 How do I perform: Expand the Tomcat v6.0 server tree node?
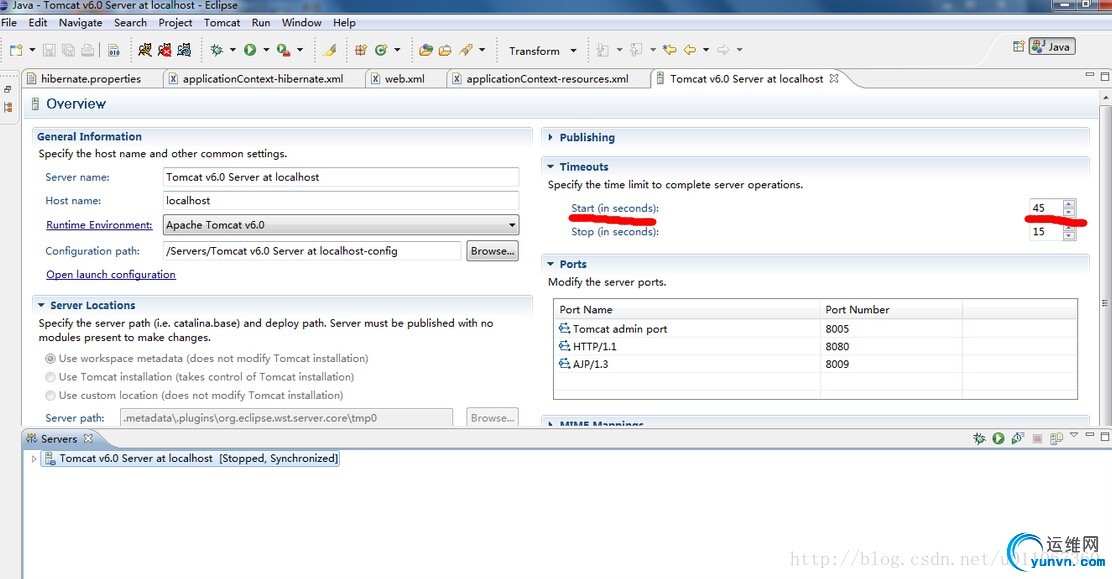coord(33,459)
